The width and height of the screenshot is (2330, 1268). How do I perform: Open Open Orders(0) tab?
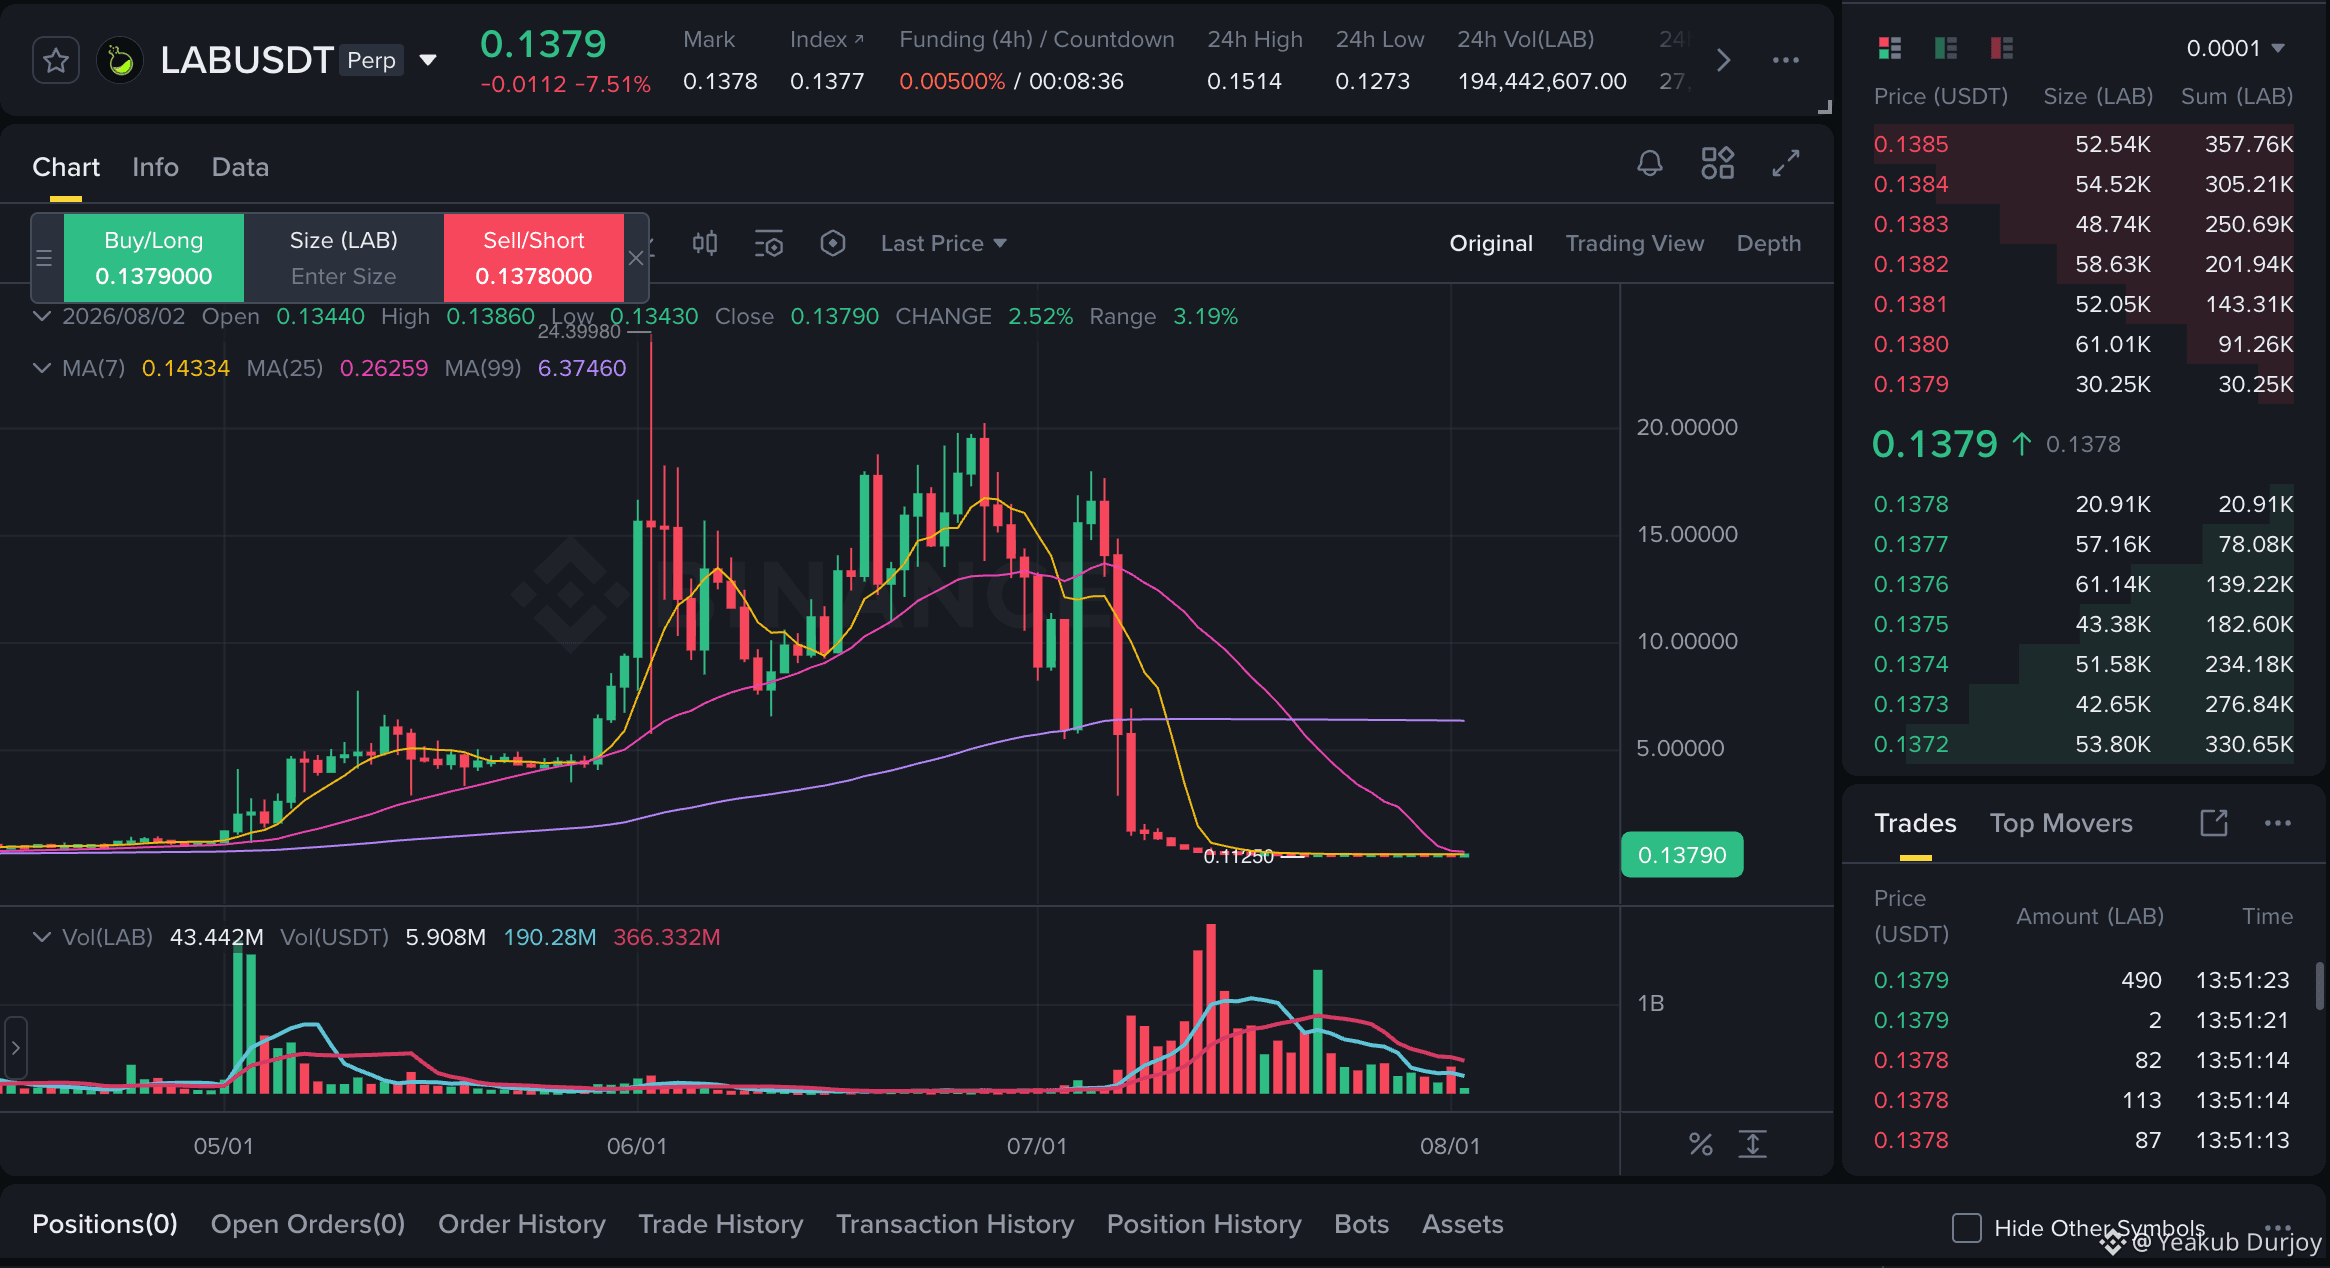click(x=307, y=1224)
